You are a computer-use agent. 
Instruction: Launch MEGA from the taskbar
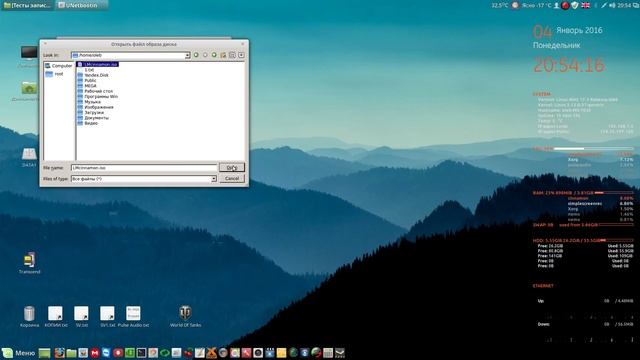(95, 353)
